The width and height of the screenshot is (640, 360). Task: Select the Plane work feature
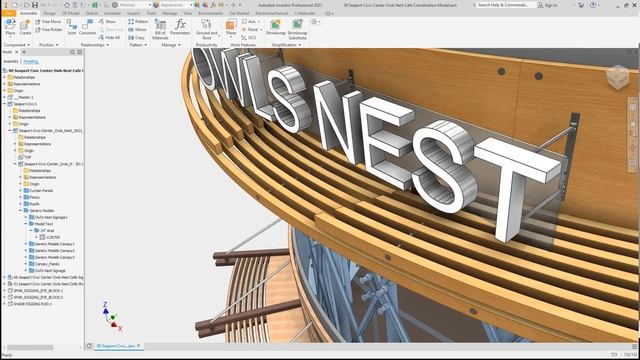point(231,27)
